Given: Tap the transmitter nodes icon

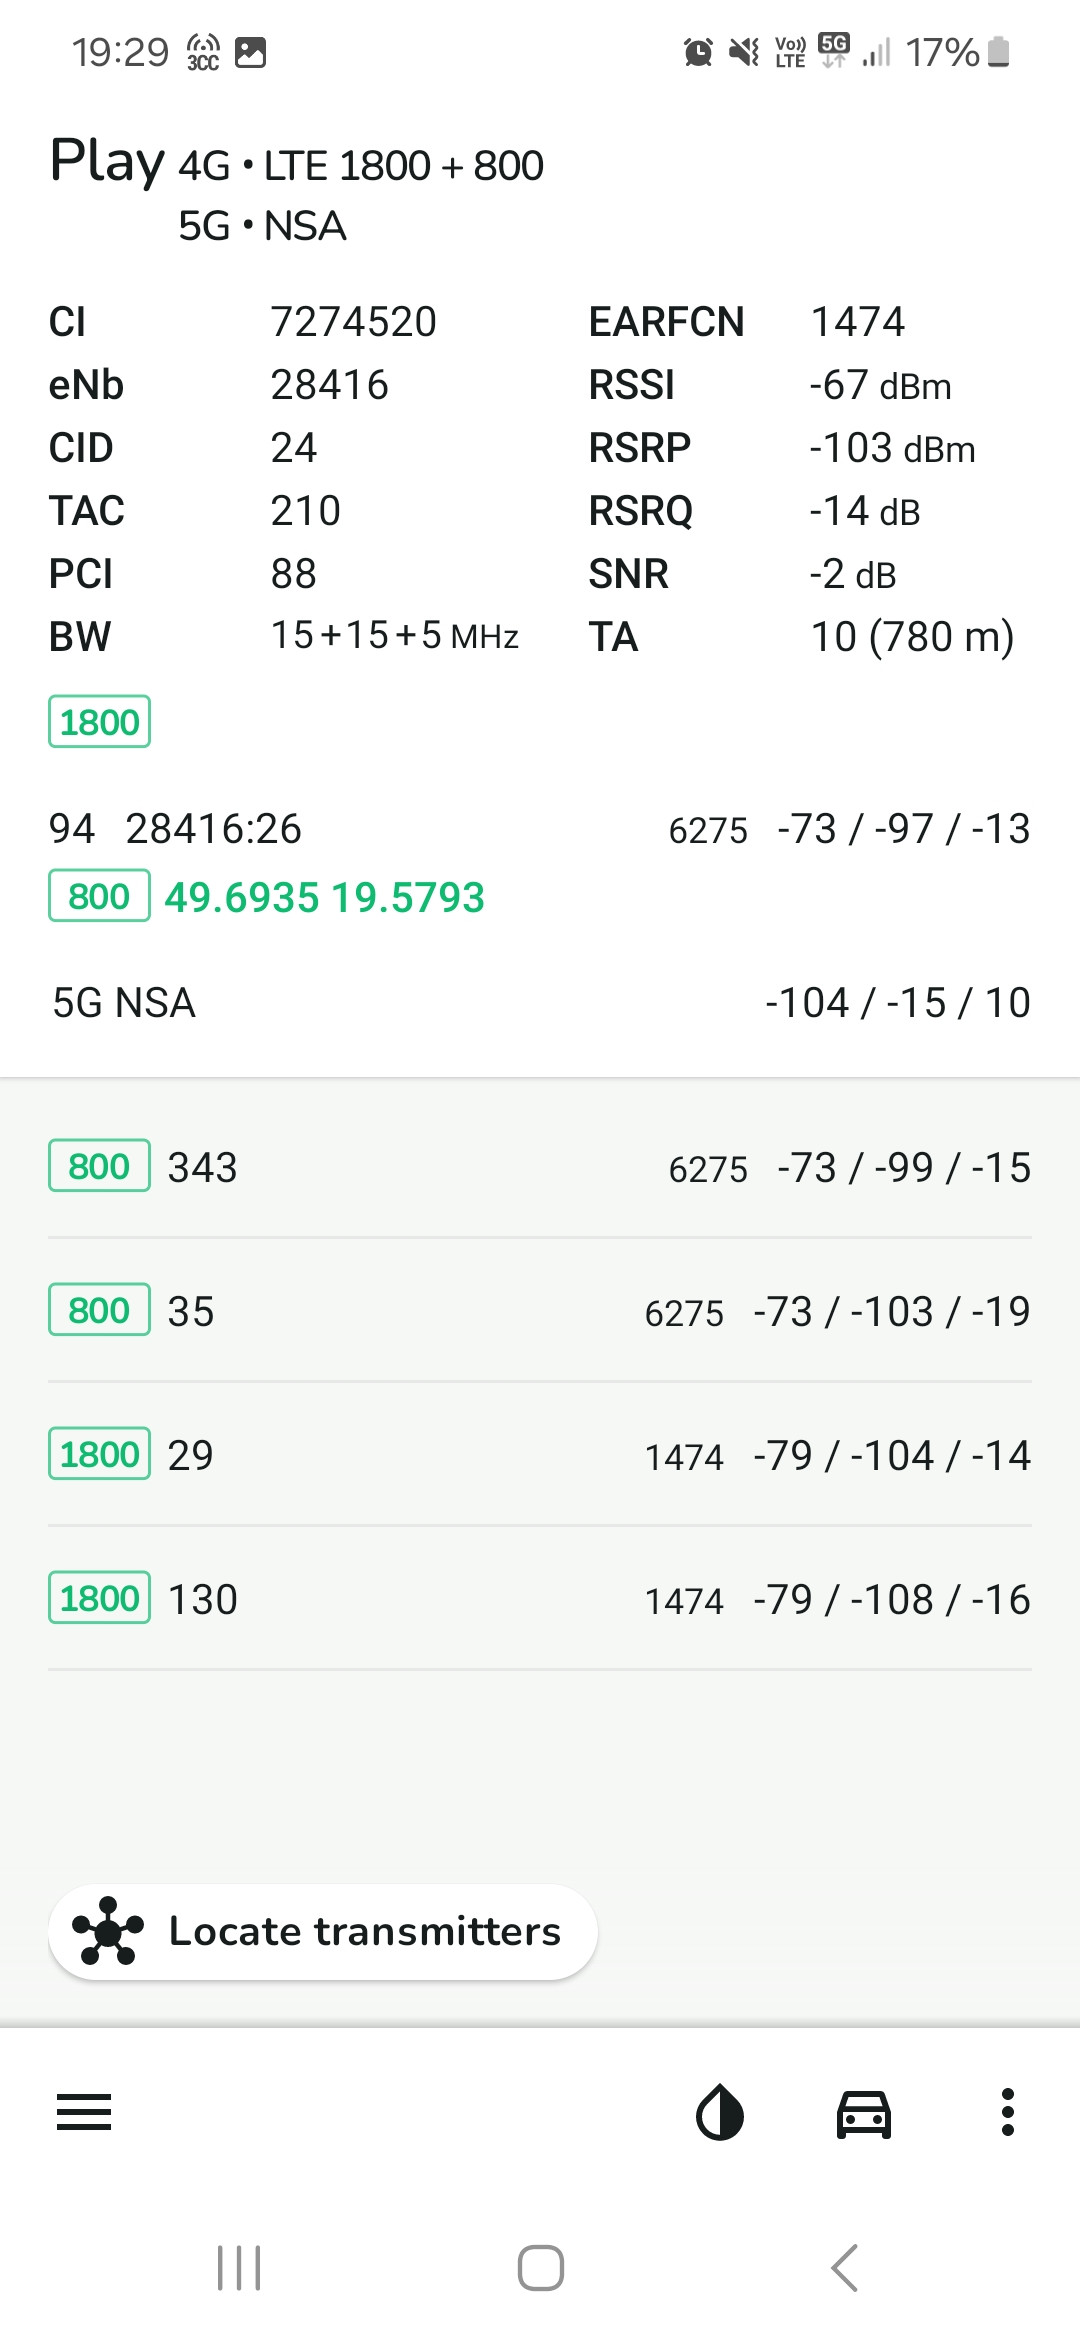Looking at the screenshot, I should 107,1931.
